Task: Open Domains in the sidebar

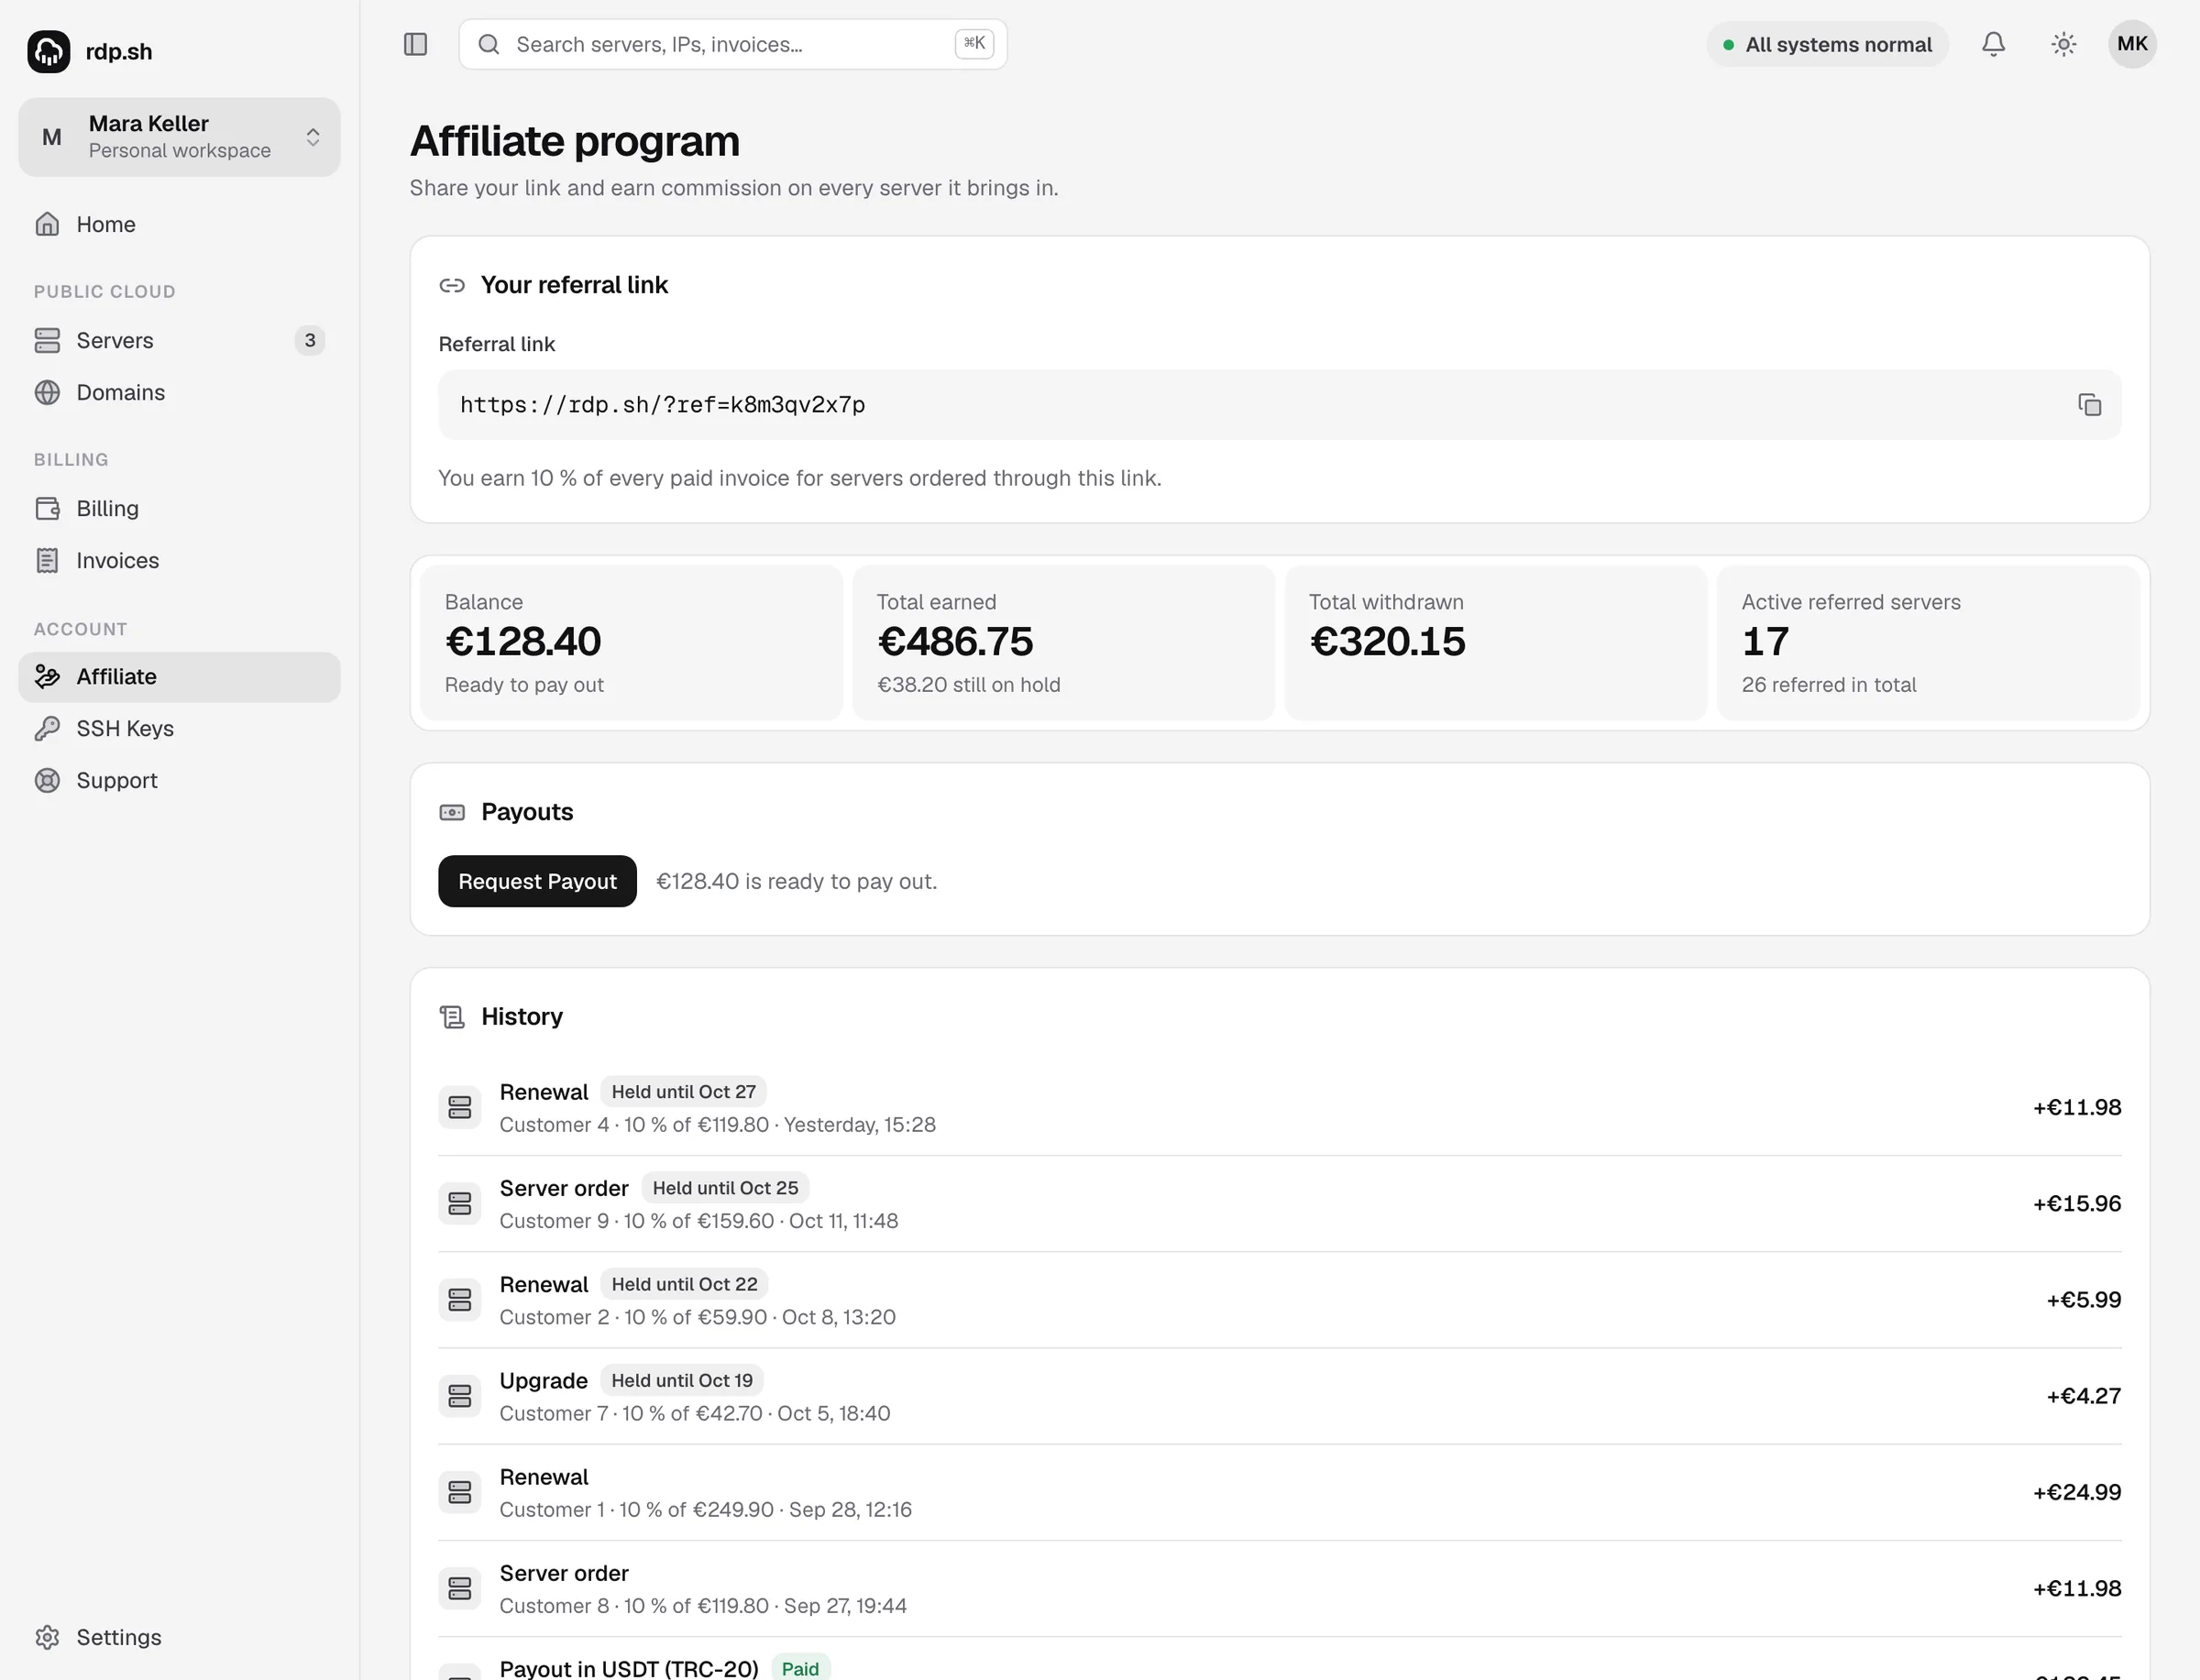Action: (x=179, y=392)
